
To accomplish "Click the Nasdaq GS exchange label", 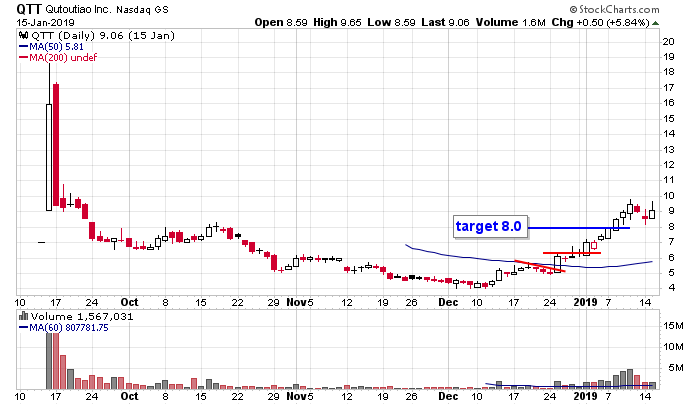I will click(x=142, y=9).
